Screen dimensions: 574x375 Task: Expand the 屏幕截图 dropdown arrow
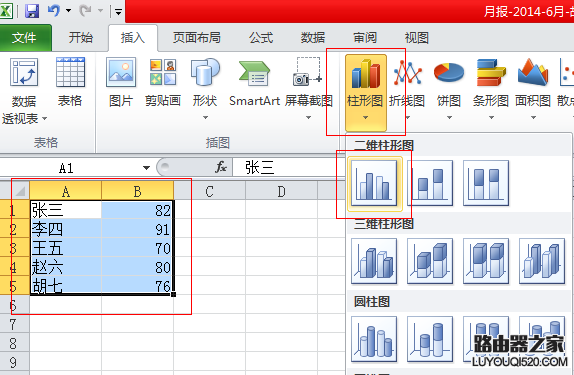tap(309, 118)
